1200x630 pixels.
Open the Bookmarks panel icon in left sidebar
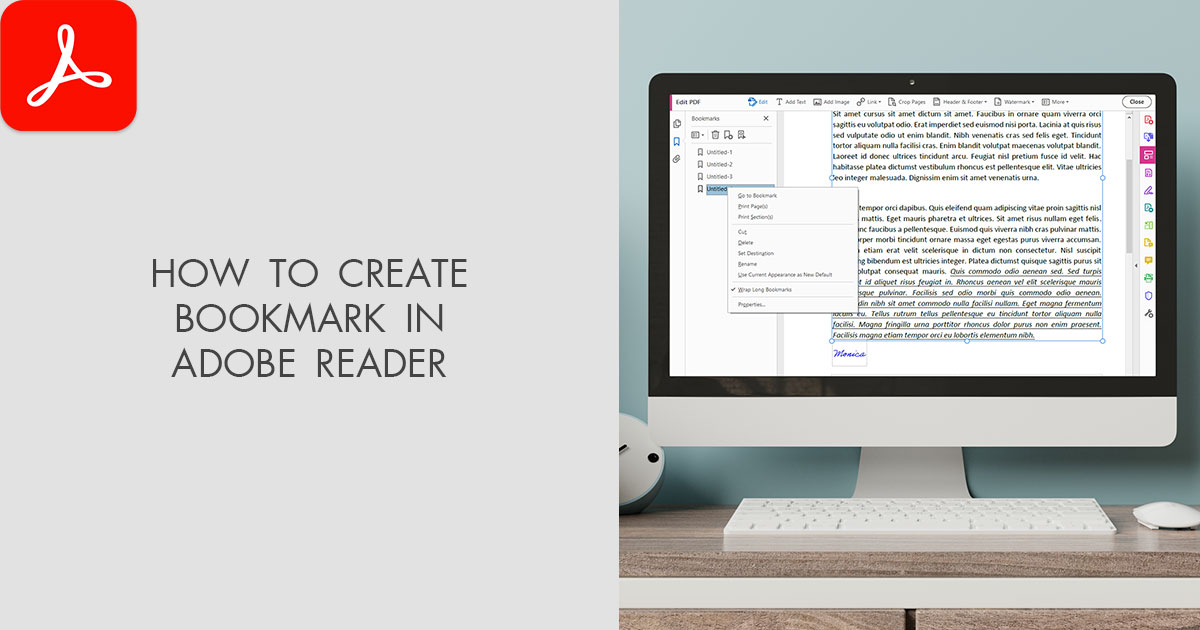point(678,141)
